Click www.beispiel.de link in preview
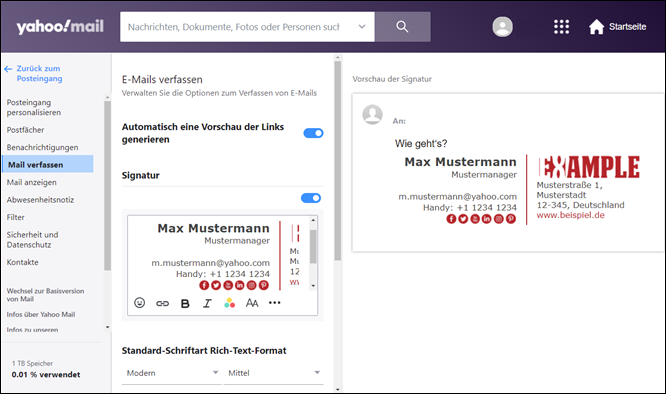The height and width of the screenshot is (394, 666). click(570, 215)
